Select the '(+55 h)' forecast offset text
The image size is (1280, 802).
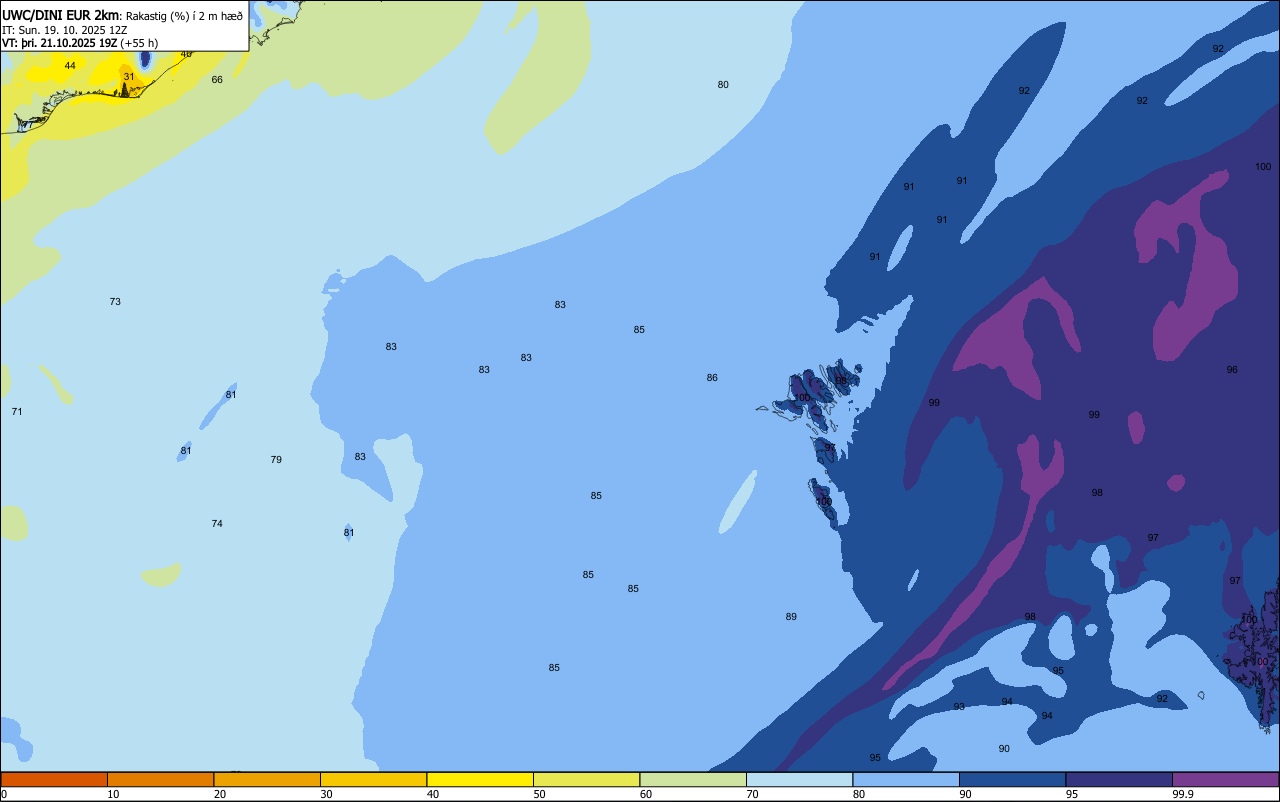click(x=139, y=43)
